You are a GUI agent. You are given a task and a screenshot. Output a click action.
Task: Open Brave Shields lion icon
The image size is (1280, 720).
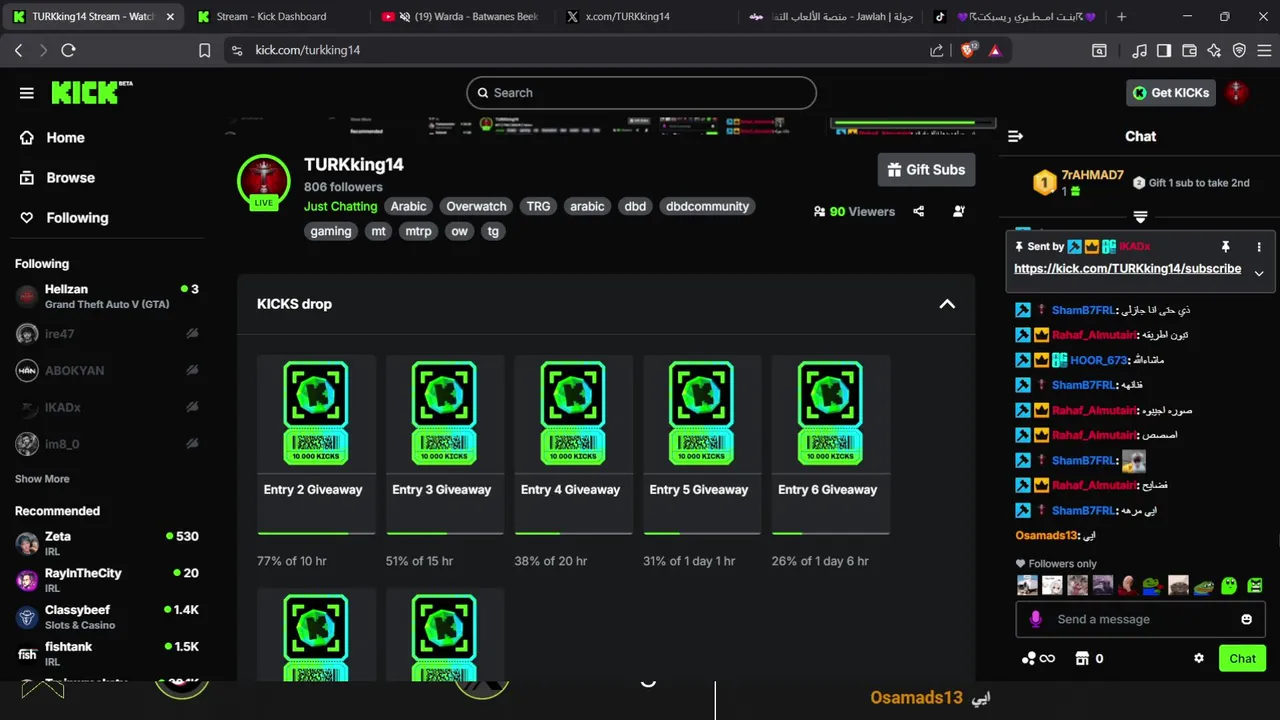(967, 50)
